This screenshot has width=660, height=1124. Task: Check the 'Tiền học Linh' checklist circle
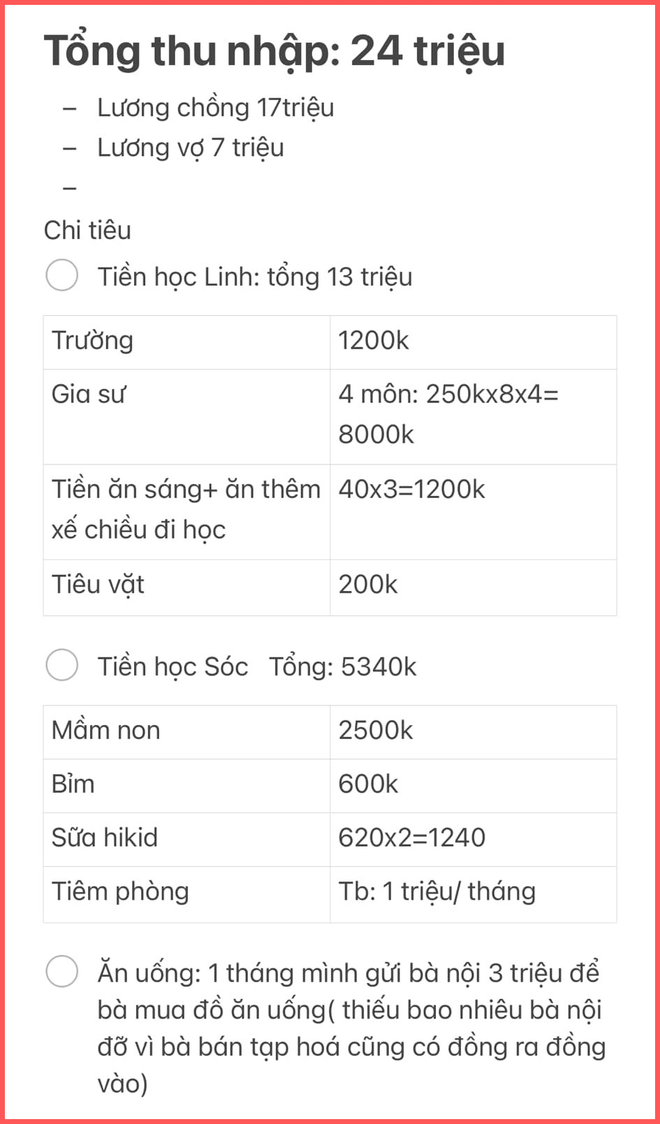click(x=62, y=276)
